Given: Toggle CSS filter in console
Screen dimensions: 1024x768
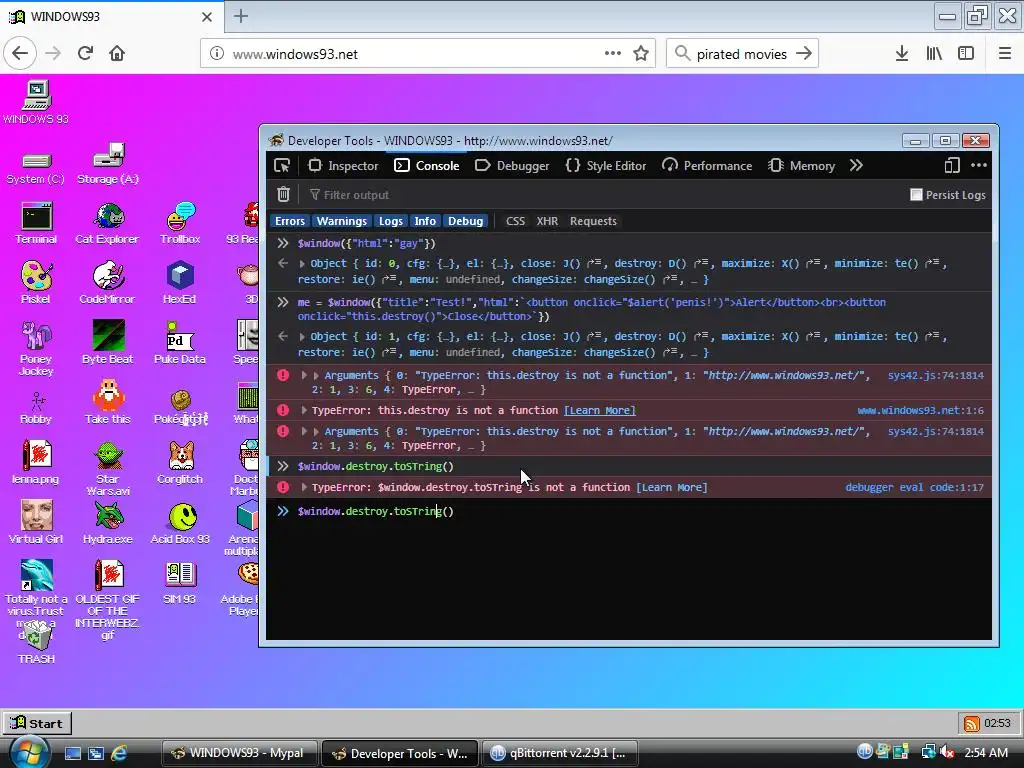Looking at the screenshot, I should click(515, 221).
